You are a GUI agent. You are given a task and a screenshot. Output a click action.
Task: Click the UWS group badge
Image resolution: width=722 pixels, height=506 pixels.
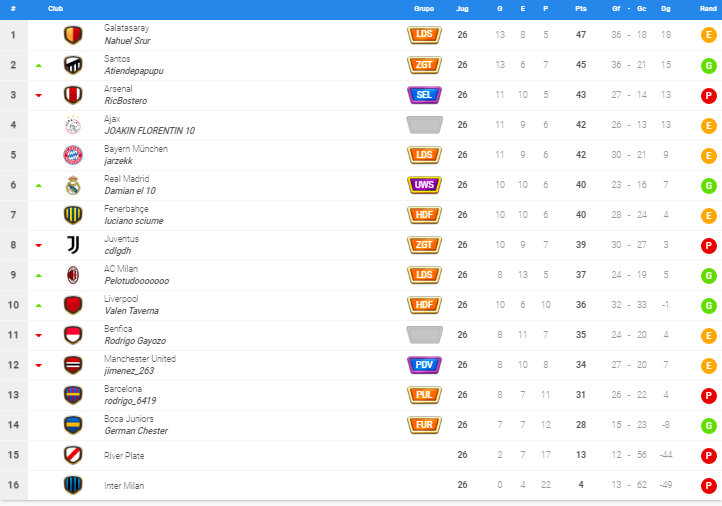pos(424,185)
